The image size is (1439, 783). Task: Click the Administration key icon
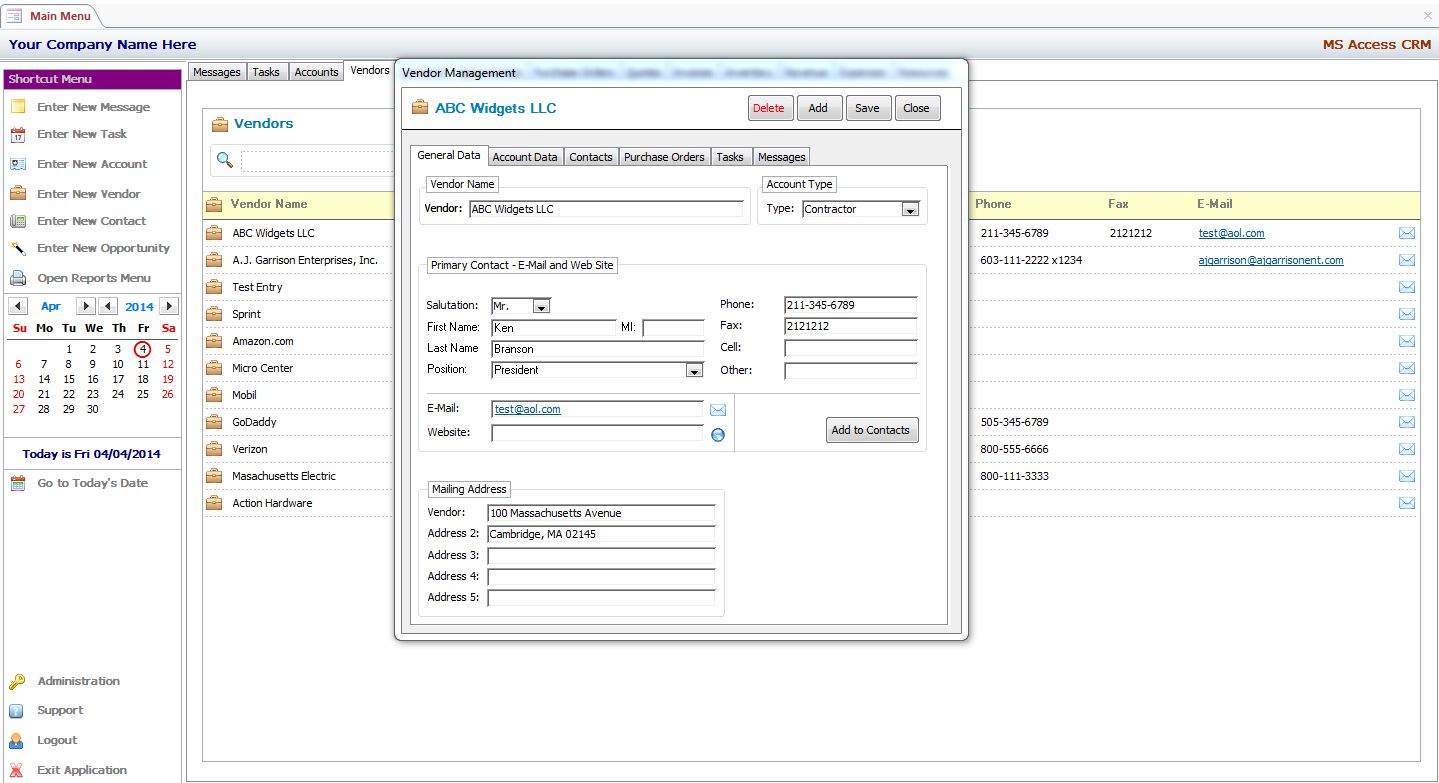click(x=17, y=682)
